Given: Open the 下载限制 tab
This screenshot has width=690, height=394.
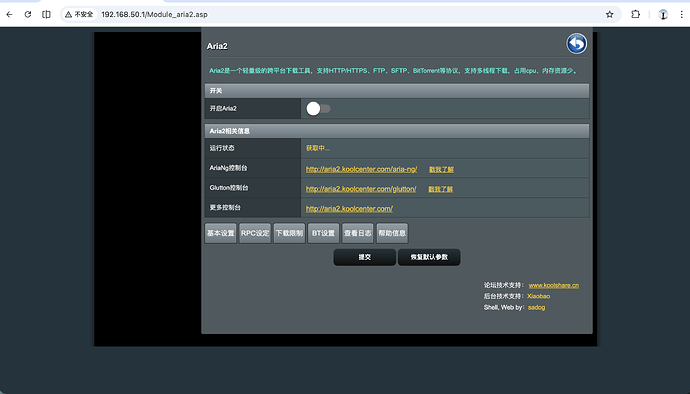Looking at the screenshot, I should tap(289, 233).
